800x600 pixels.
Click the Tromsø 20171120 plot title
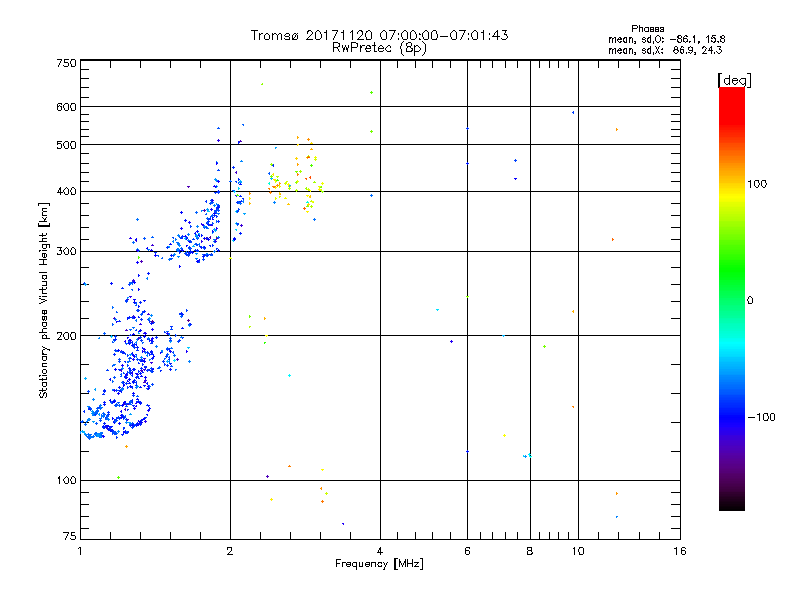tap(379, 35)
